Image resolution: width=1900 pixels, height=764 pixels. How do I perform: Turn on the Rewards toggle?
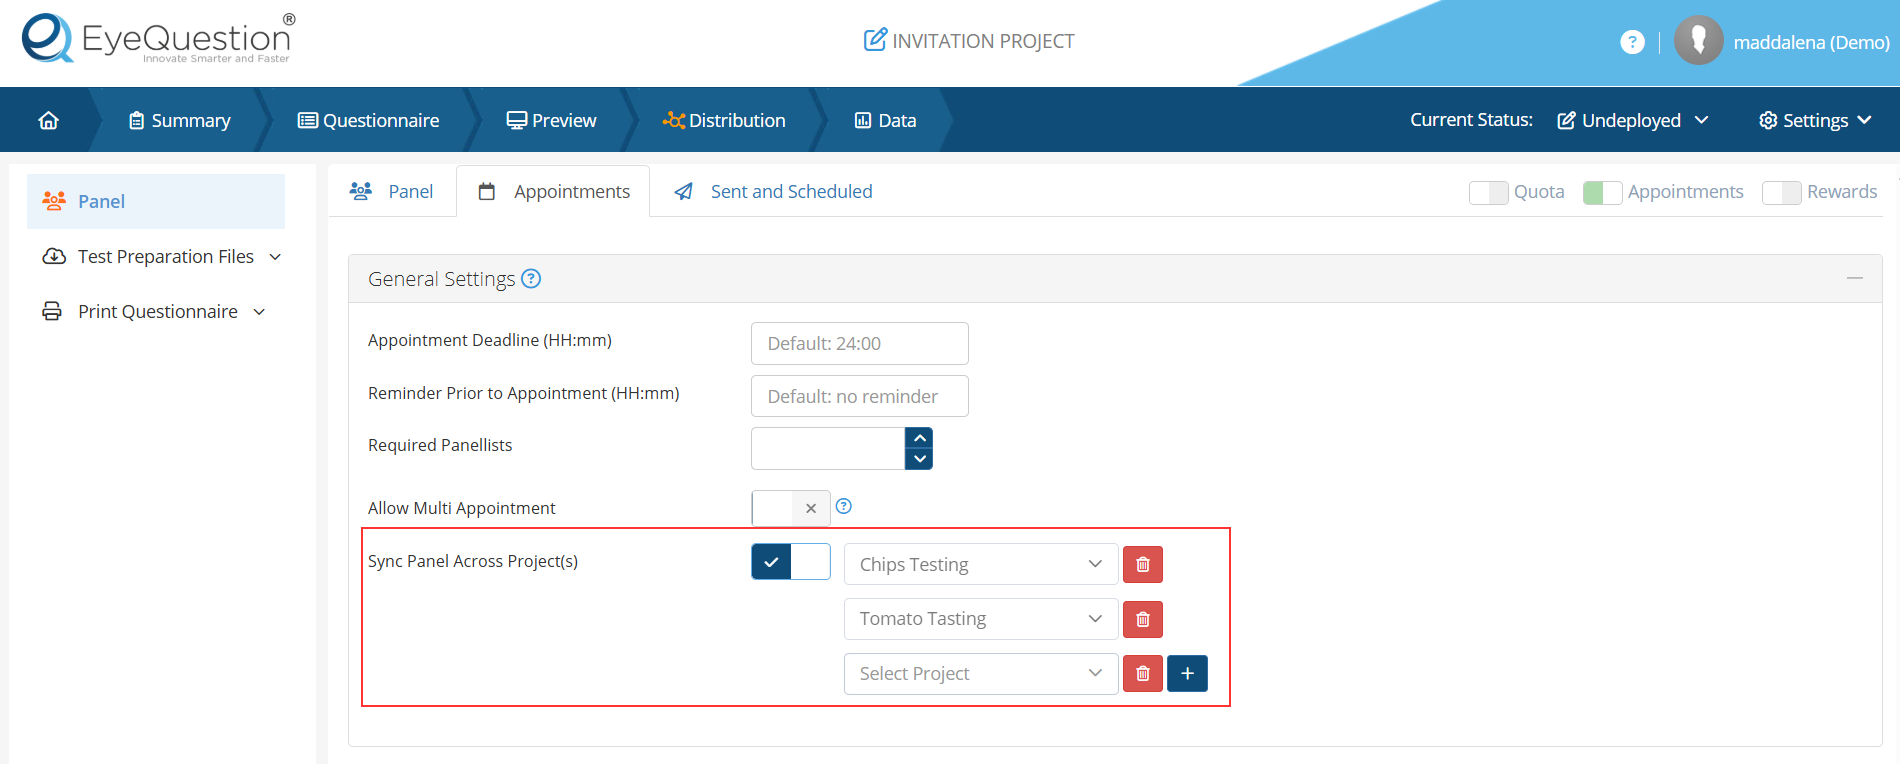coord(1781,192)
